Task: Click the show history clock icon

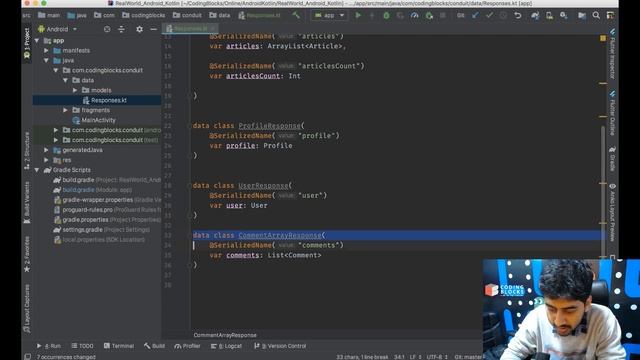Action: point(503,16)
